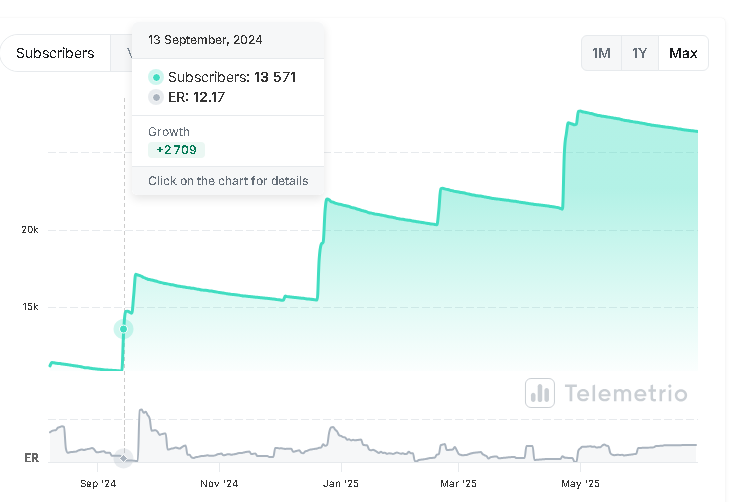Click the +2709 growth badge
This screenshot has height=502, width=730.
(x=177, y=150)
